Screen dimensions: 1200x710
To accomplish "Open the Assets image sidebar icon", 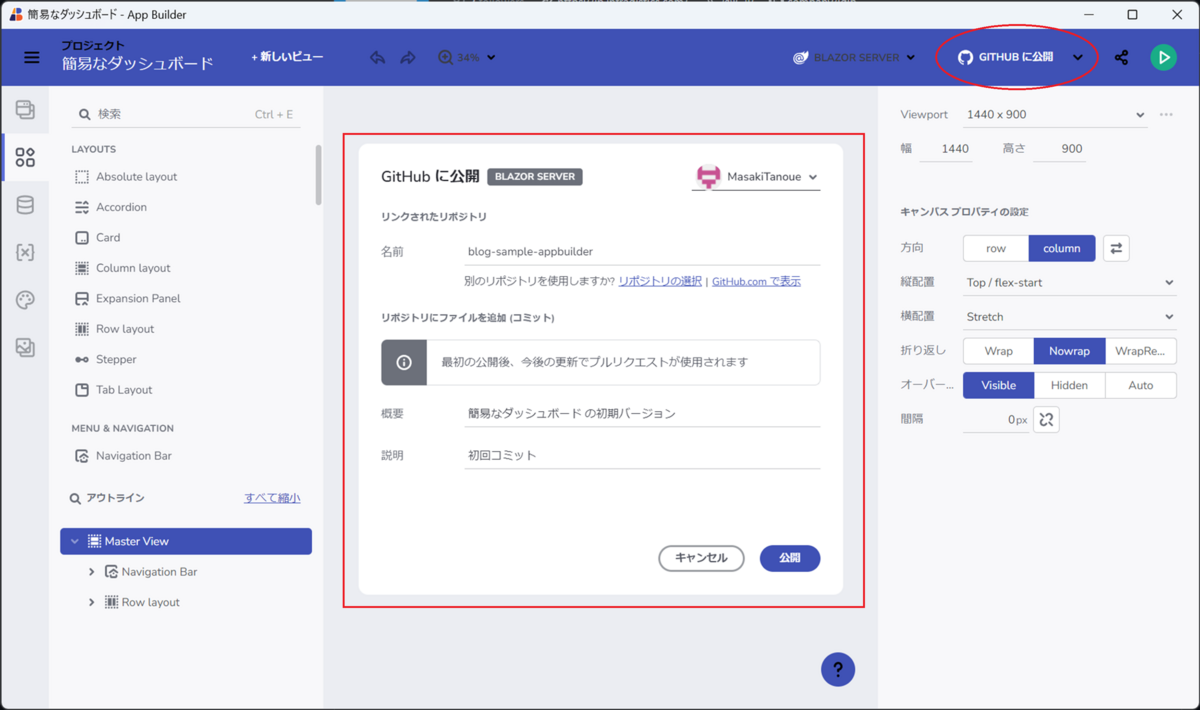I will (25, 347).
